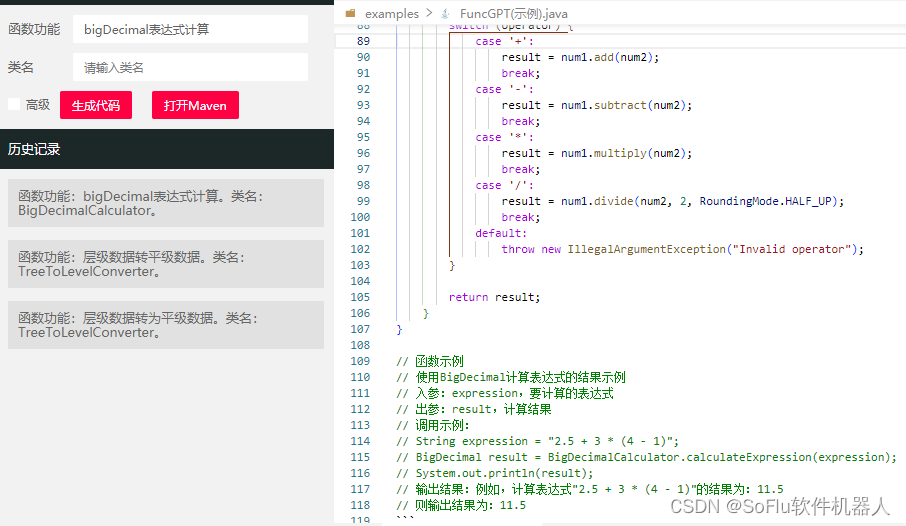Click num1.subtract(num2) code line
The image size is (906, 526).
597,105
